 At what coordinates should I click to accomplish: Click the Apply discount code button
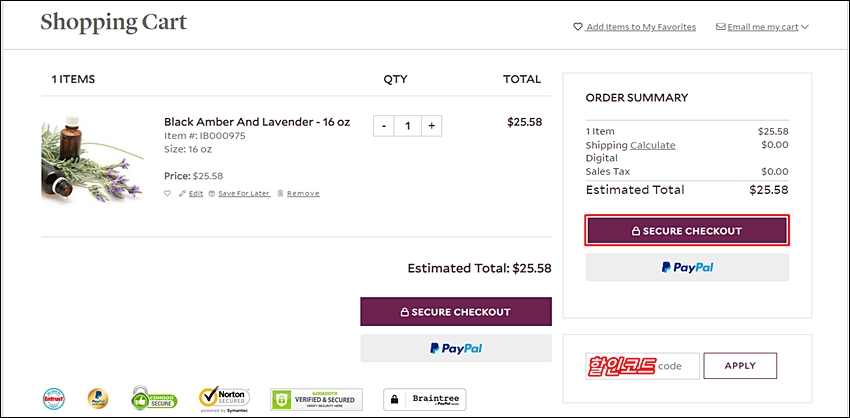point(740,366)
